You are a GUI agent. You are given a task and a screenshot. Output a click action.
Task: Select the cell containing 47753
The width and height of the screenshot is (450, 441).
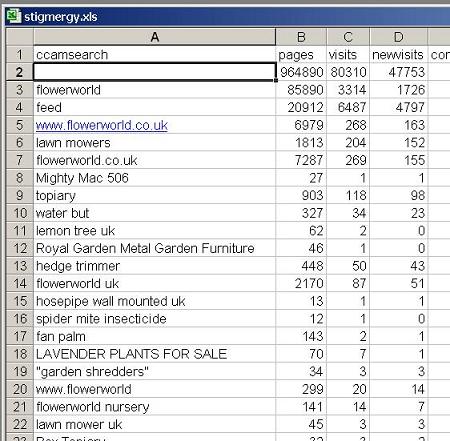point(398,72)
